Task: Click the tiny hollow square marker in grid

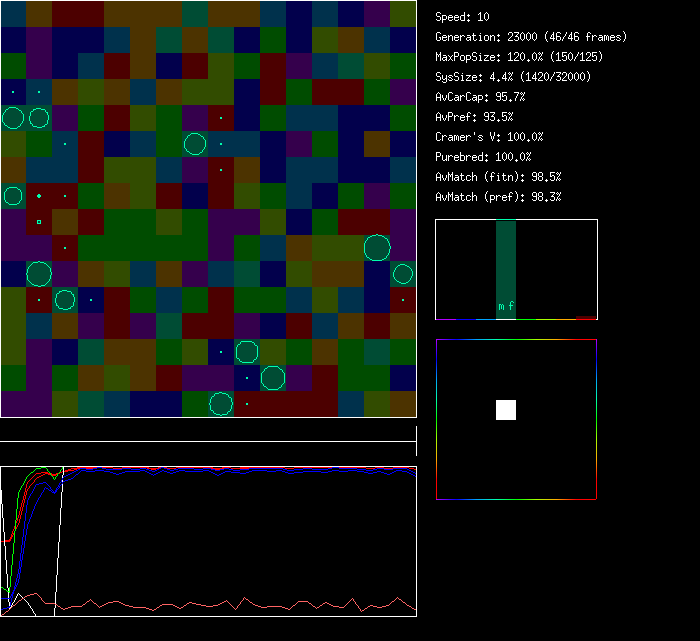Action: [x=39, y=222]
